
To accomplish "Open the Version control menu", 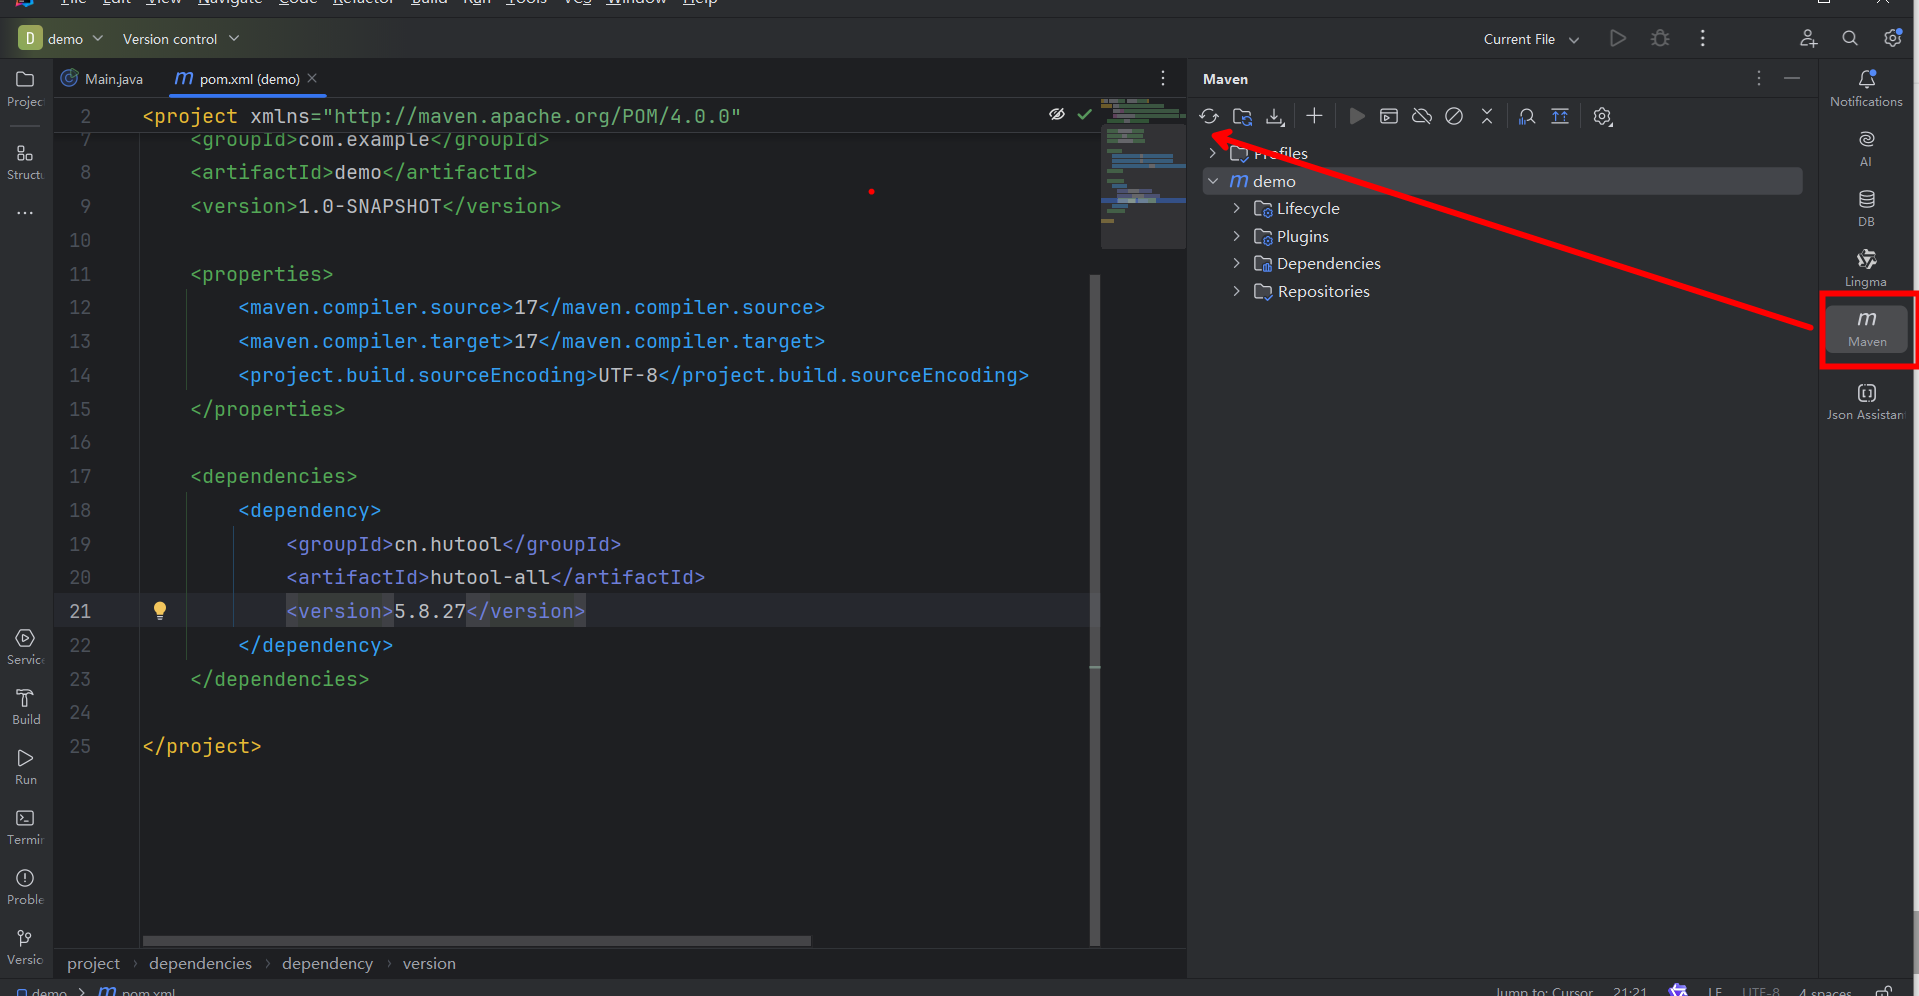I will 180,39.
